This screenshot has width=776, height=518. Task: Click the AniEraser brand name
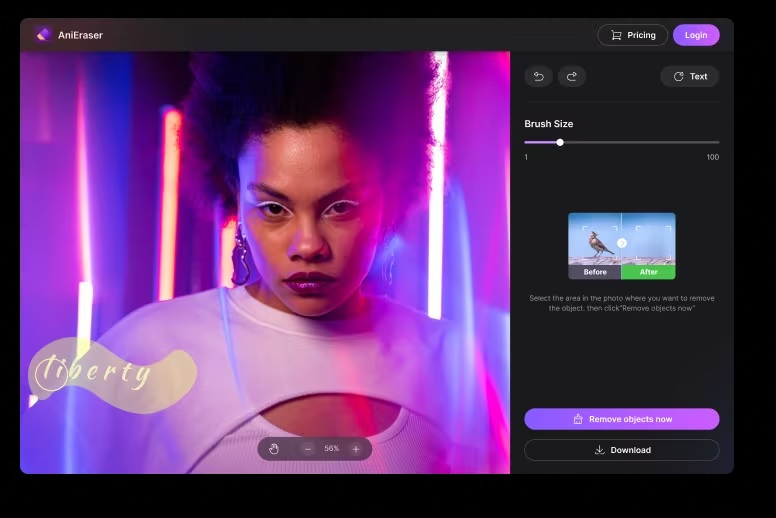[80, 35]
